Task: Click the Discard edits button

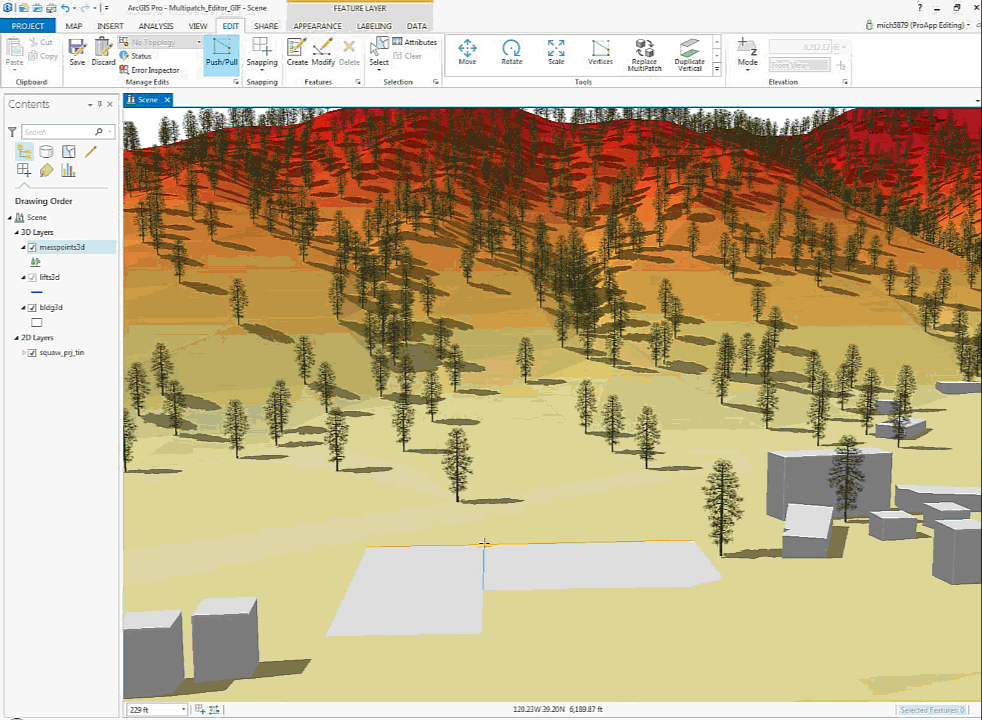Action: pyautogui.click(x=103, y=52)
